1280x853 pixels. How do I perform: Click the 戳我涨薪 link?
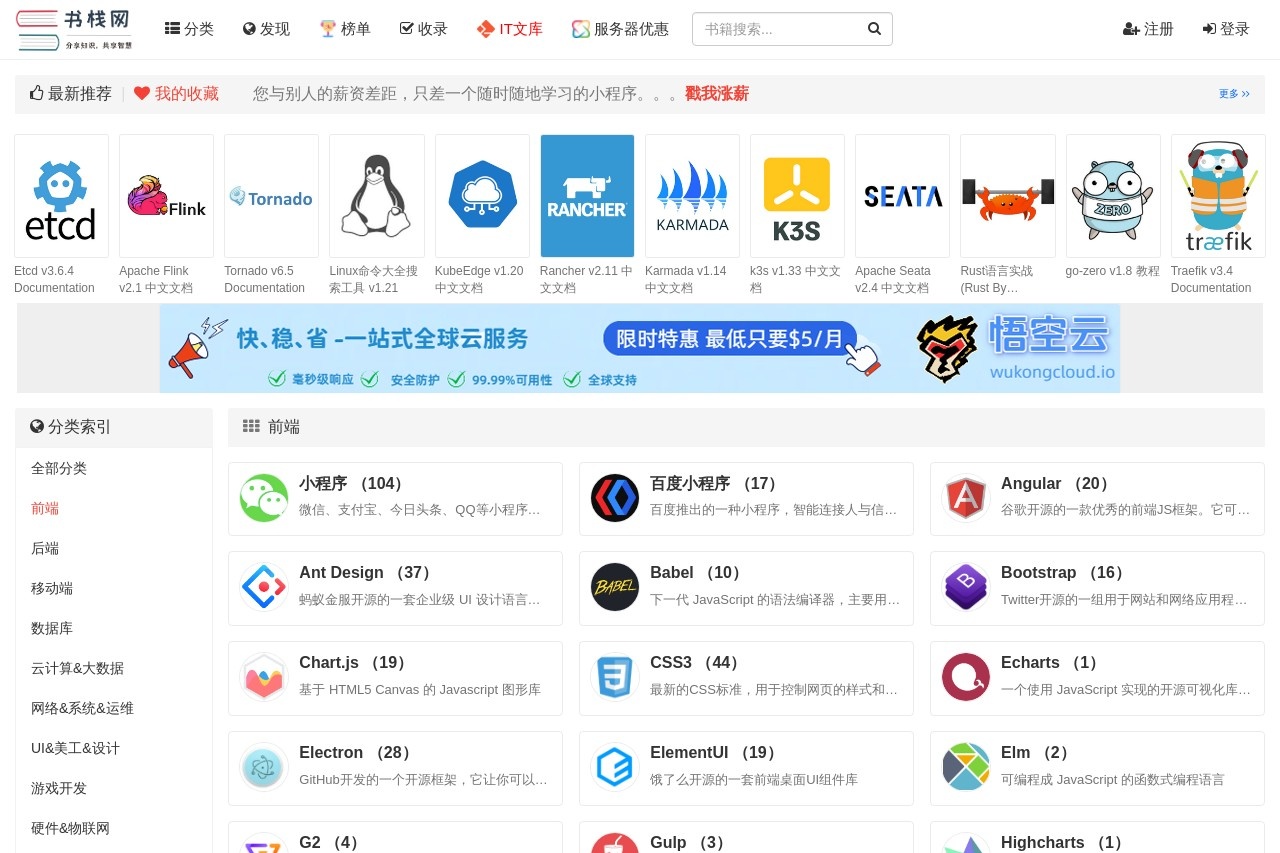point(717,93)
